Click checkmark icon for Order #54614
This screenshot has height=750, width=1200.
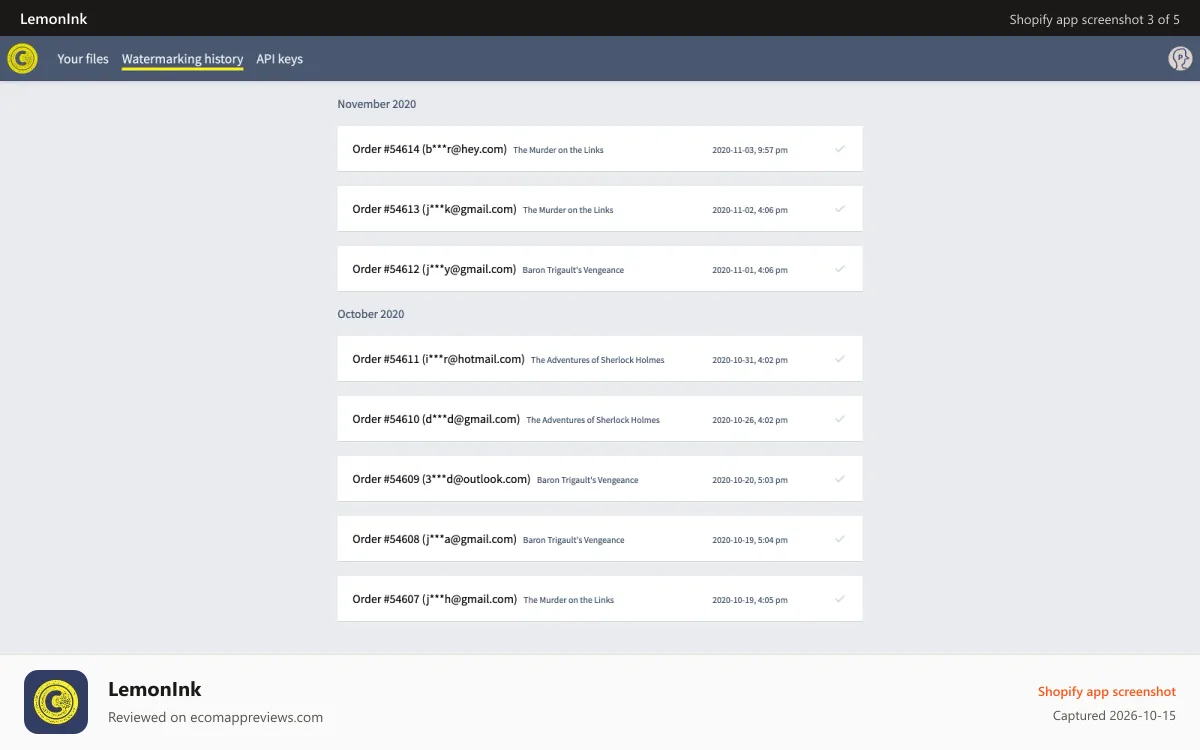tap(840, 149)
